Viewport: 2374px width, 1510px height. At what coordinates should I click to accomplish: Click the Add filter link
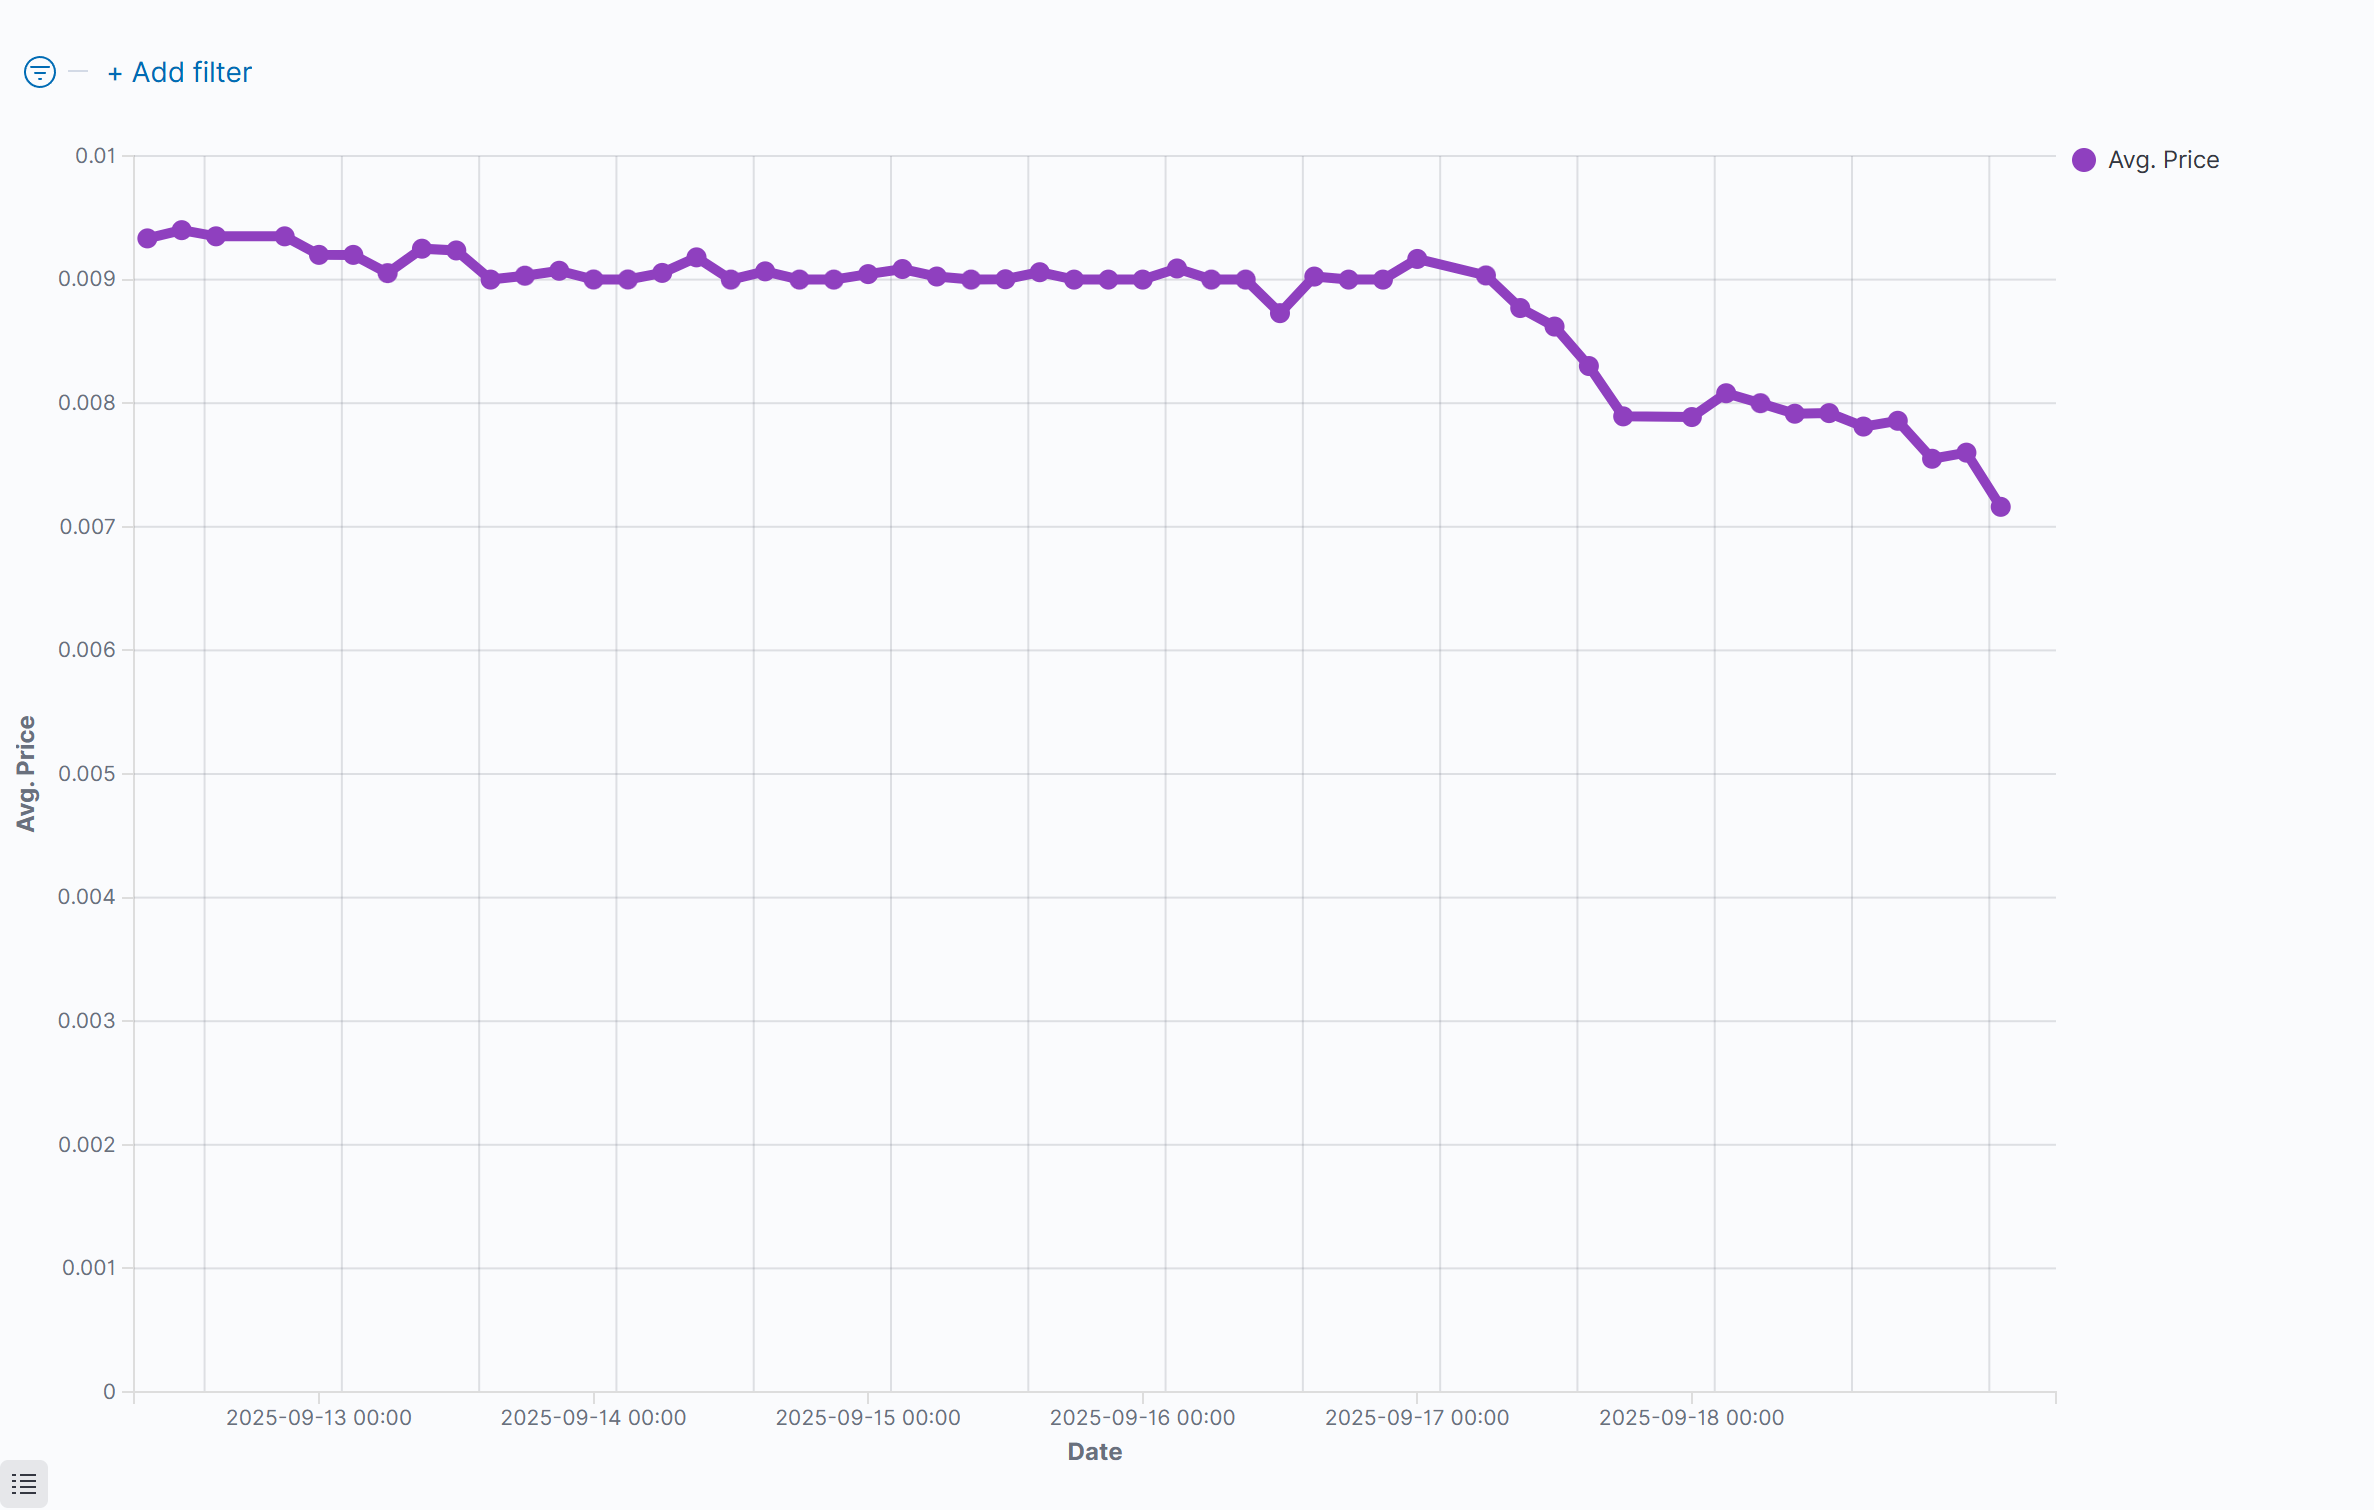coord(180,72)
